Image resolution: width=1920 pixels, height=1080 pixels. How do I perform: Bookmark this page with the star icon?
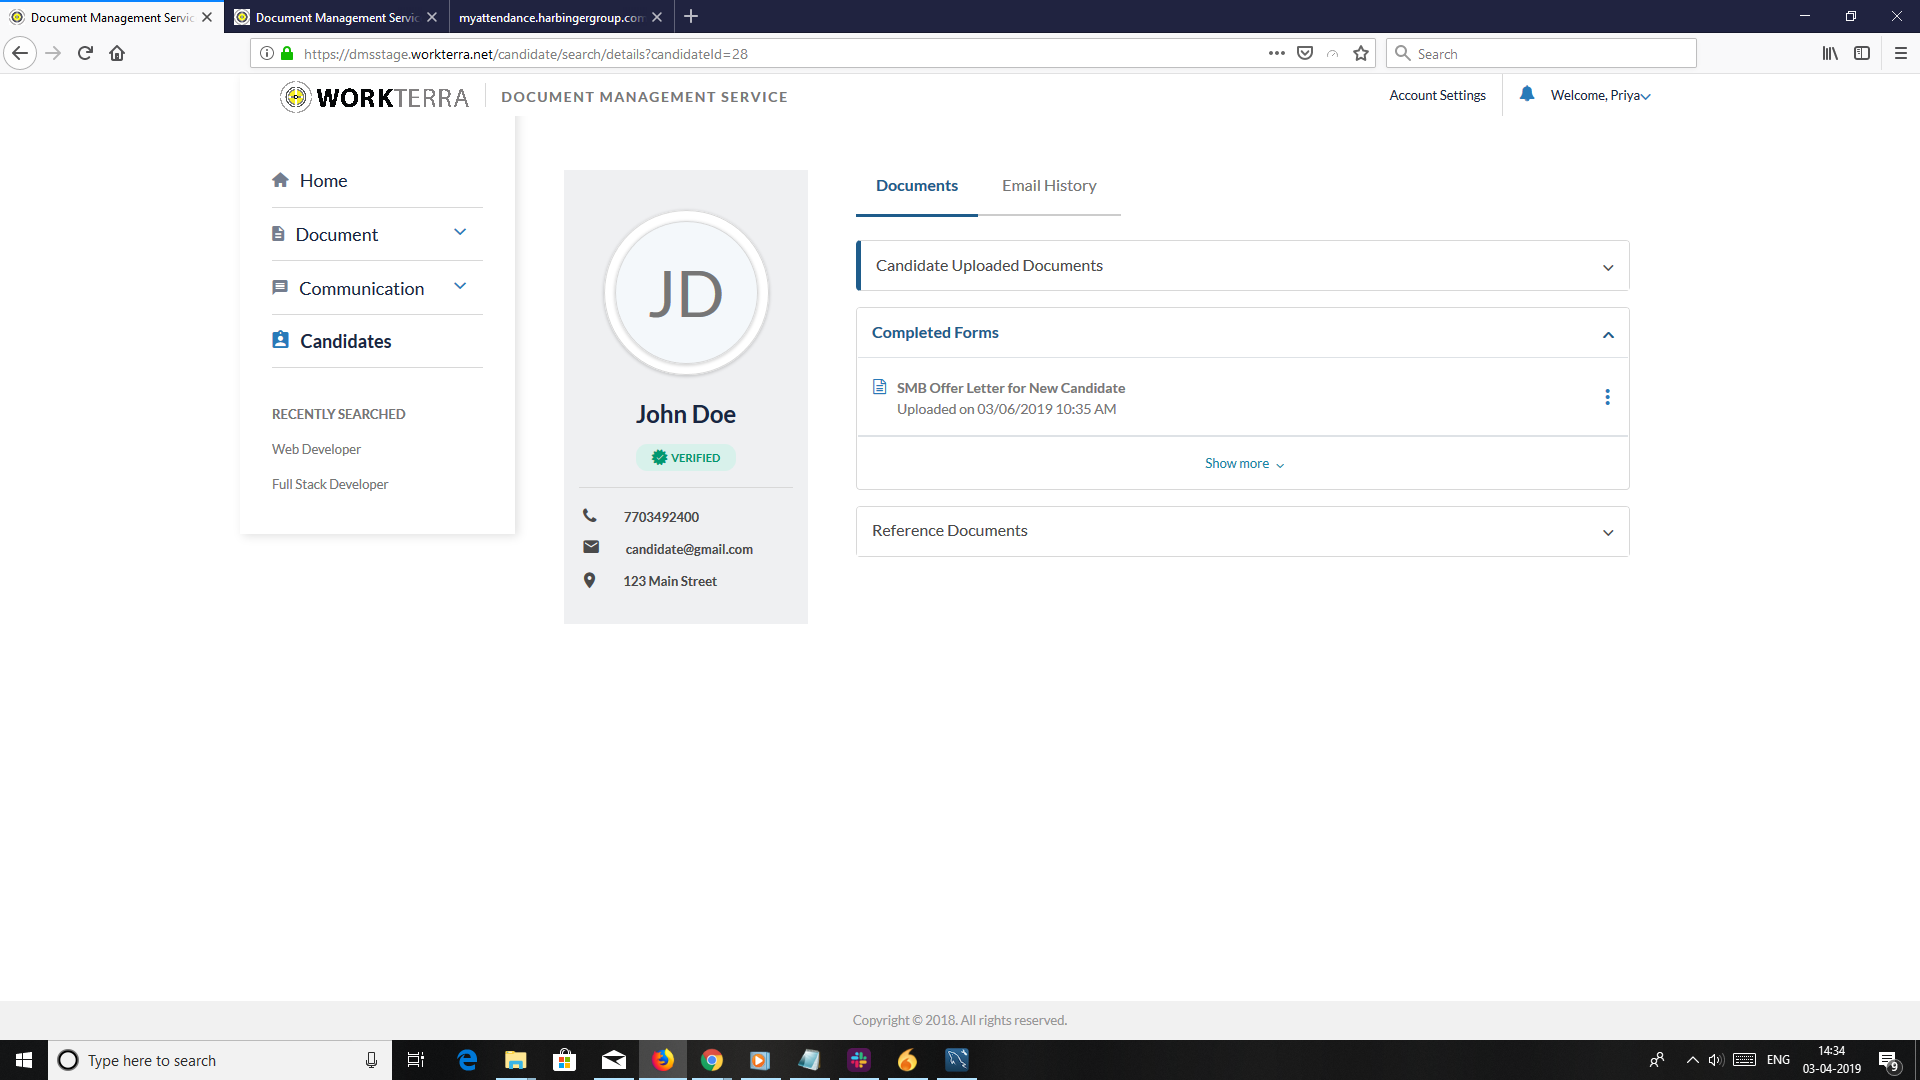[x=1360, y=54]
